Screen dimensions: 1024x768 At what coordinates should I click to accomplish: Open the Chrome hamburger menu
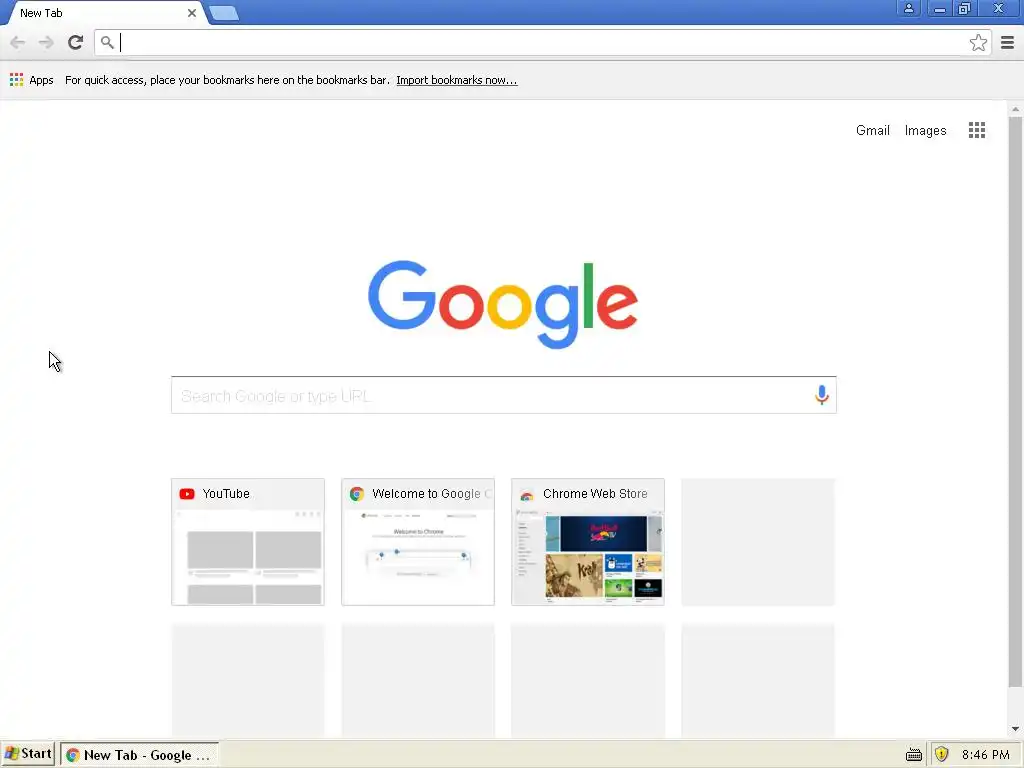coord(1007,43)
